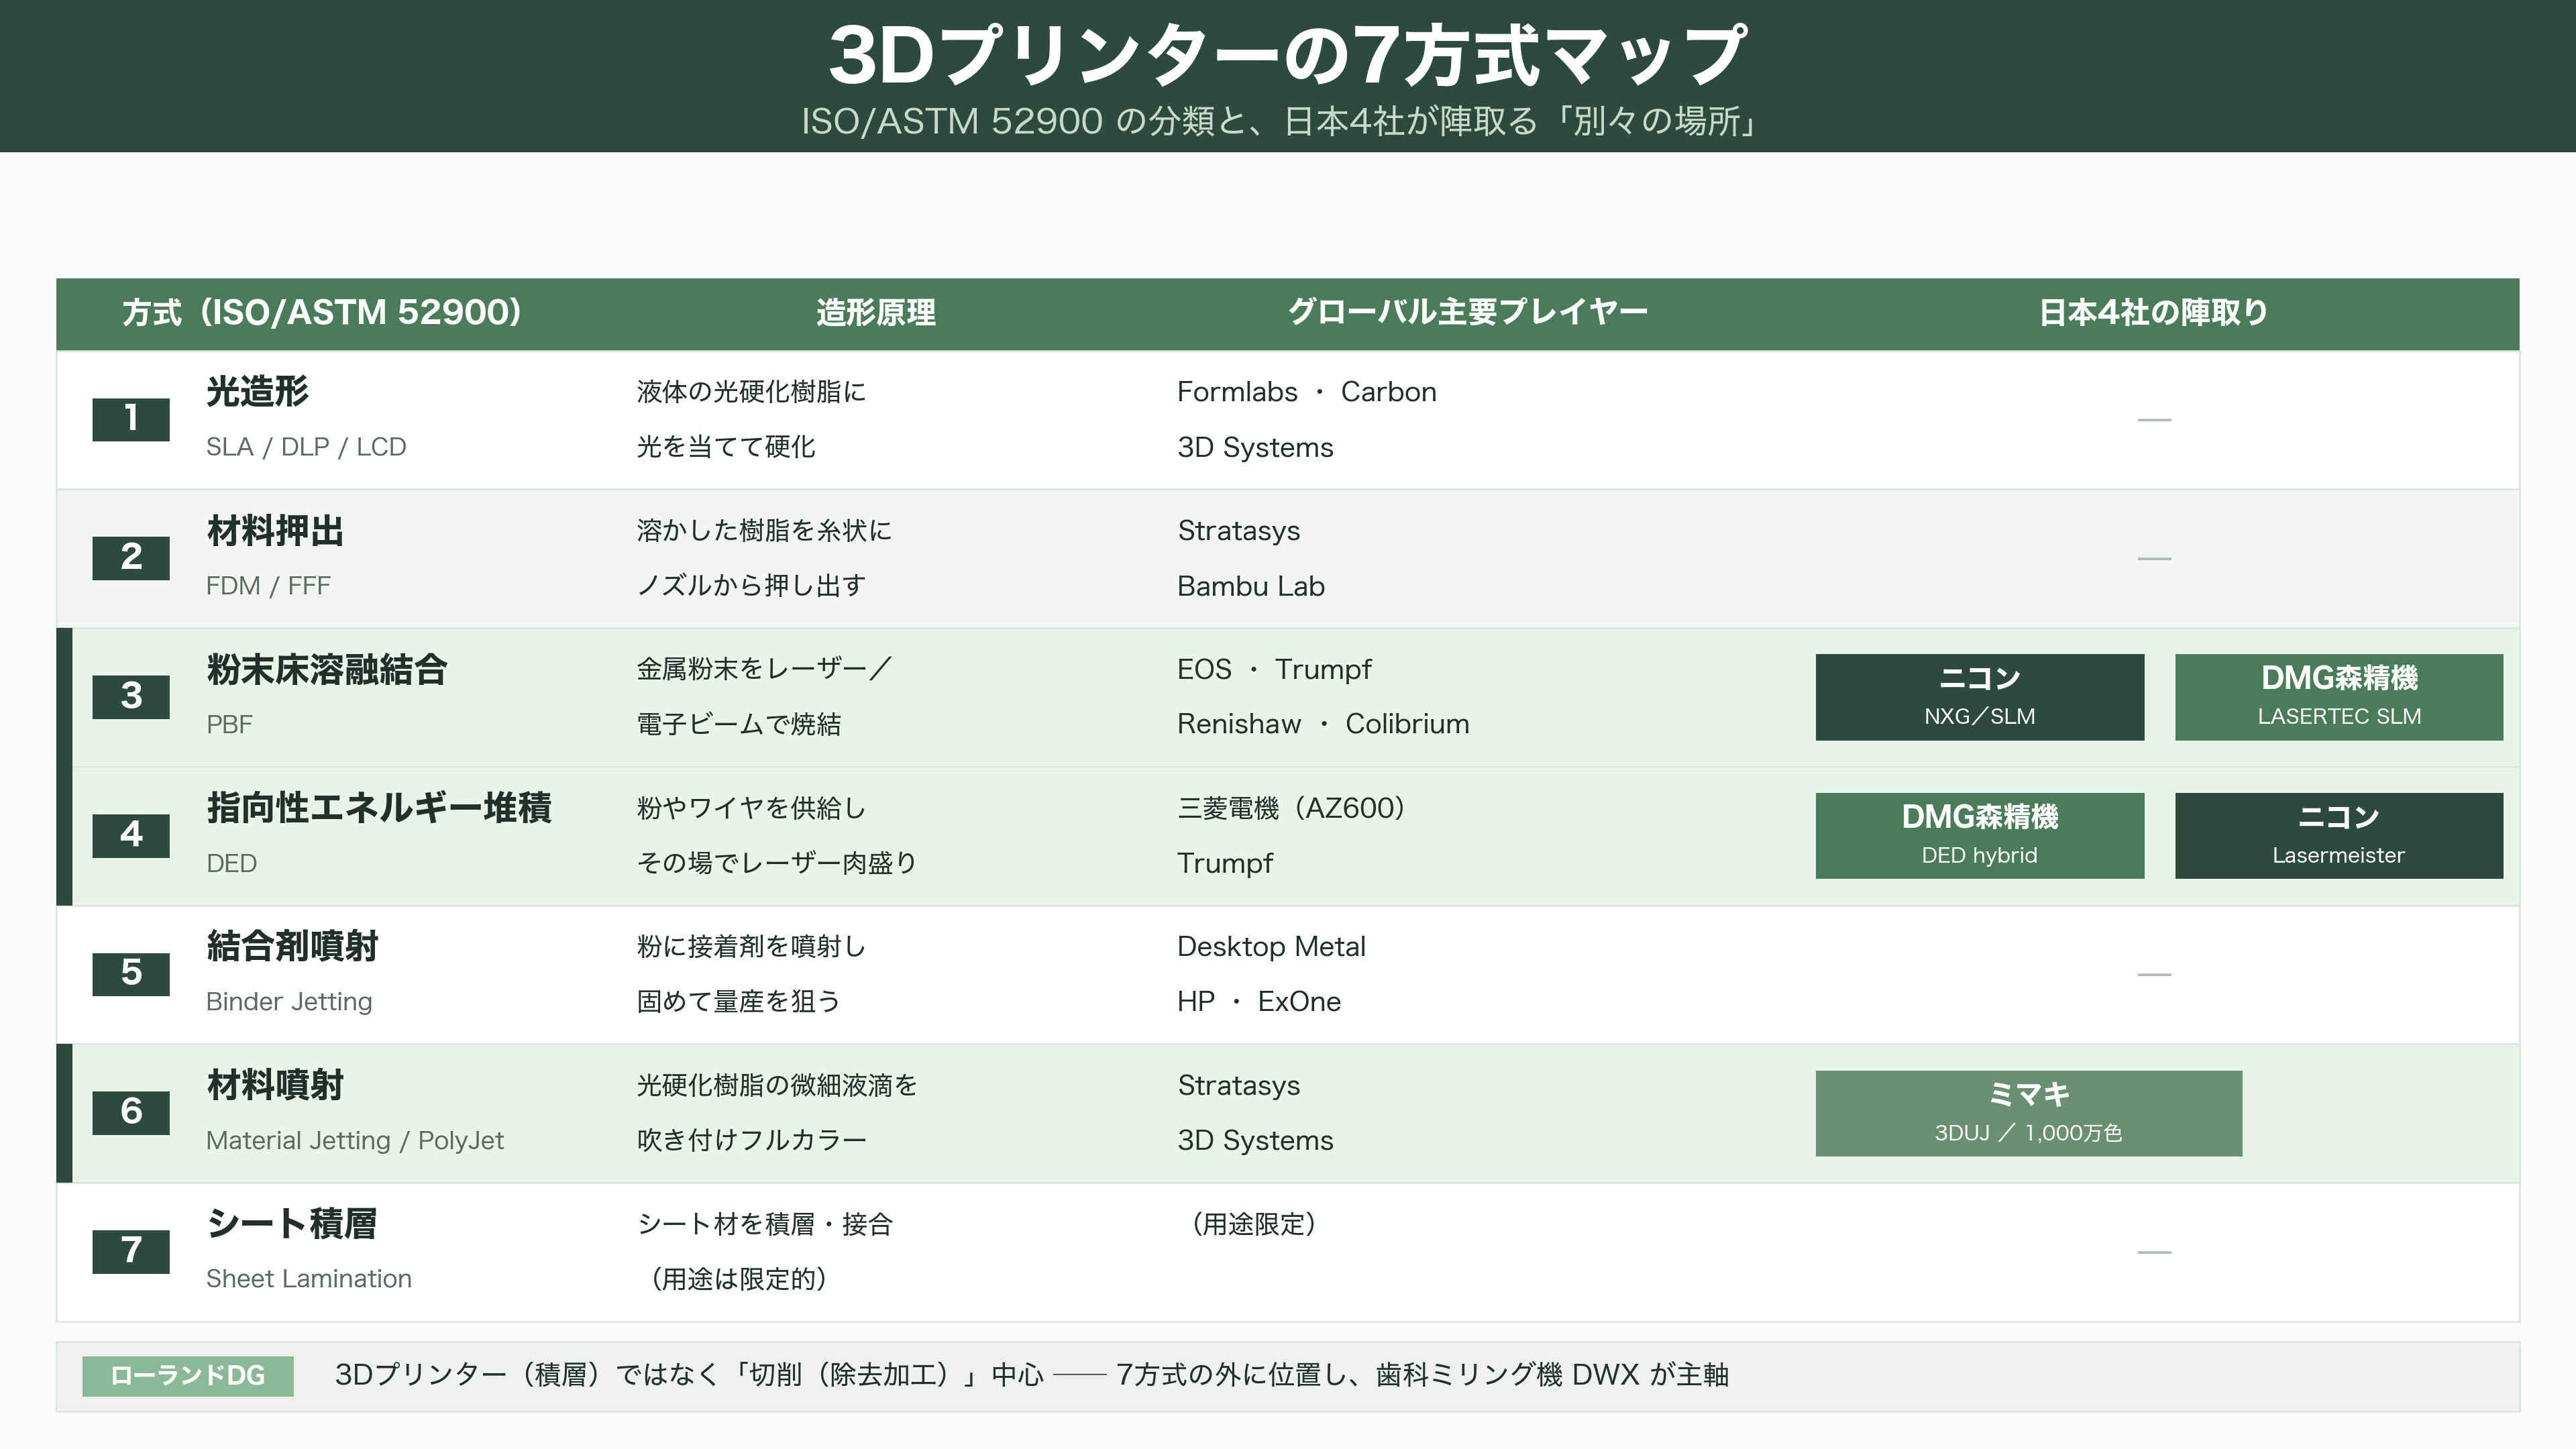2576x1449 pixels.
Task: Click the ローランドDG label badge
Action: [188, 1376]
